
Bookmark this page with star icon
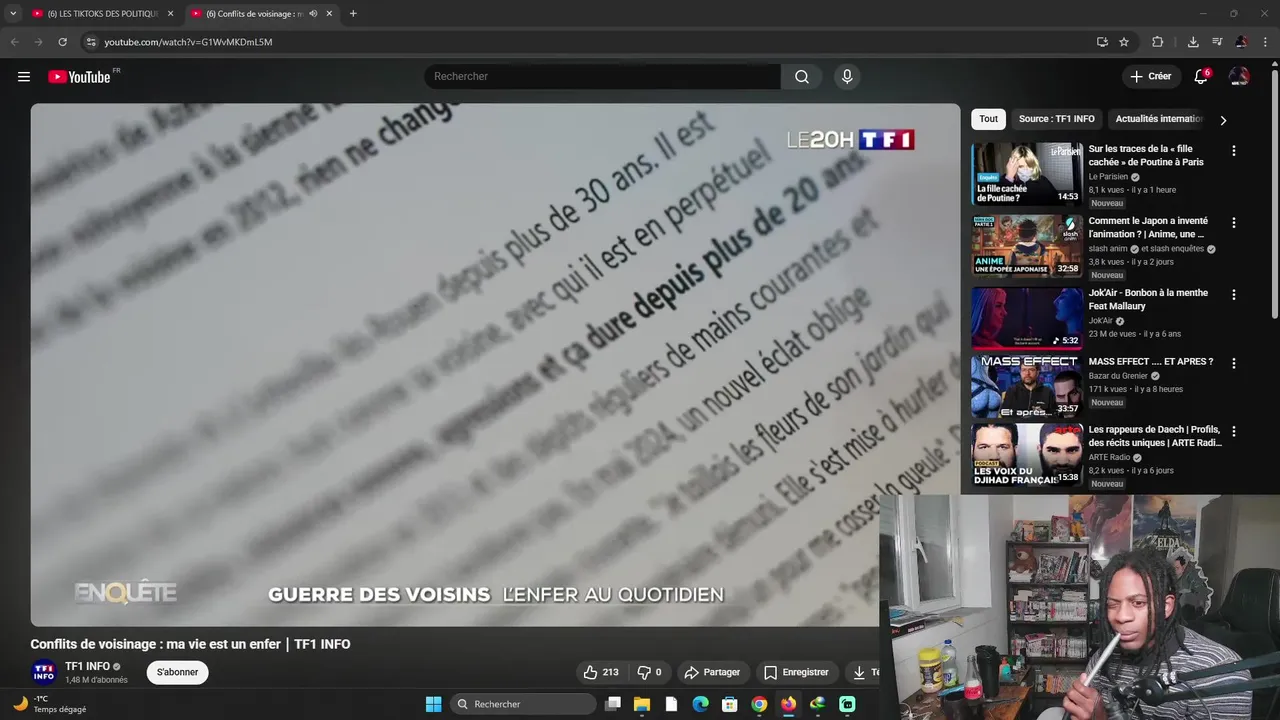pyautogui.click(x=1124, y=42)
